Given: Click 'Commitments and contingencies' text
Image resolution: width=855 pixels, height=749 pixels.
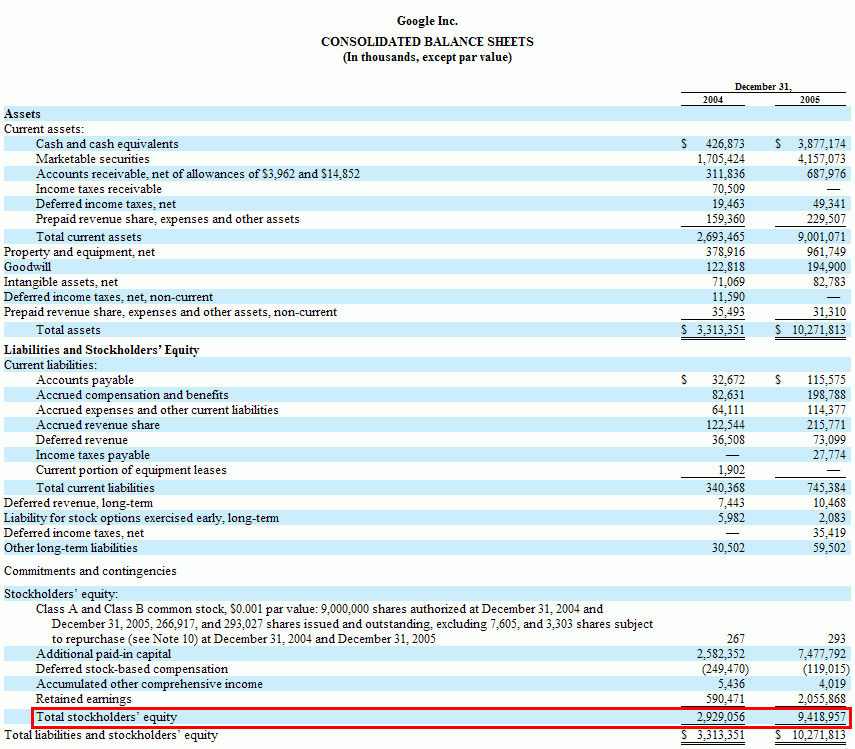Looking at the screenshot, I should click(x=90, y=571).
